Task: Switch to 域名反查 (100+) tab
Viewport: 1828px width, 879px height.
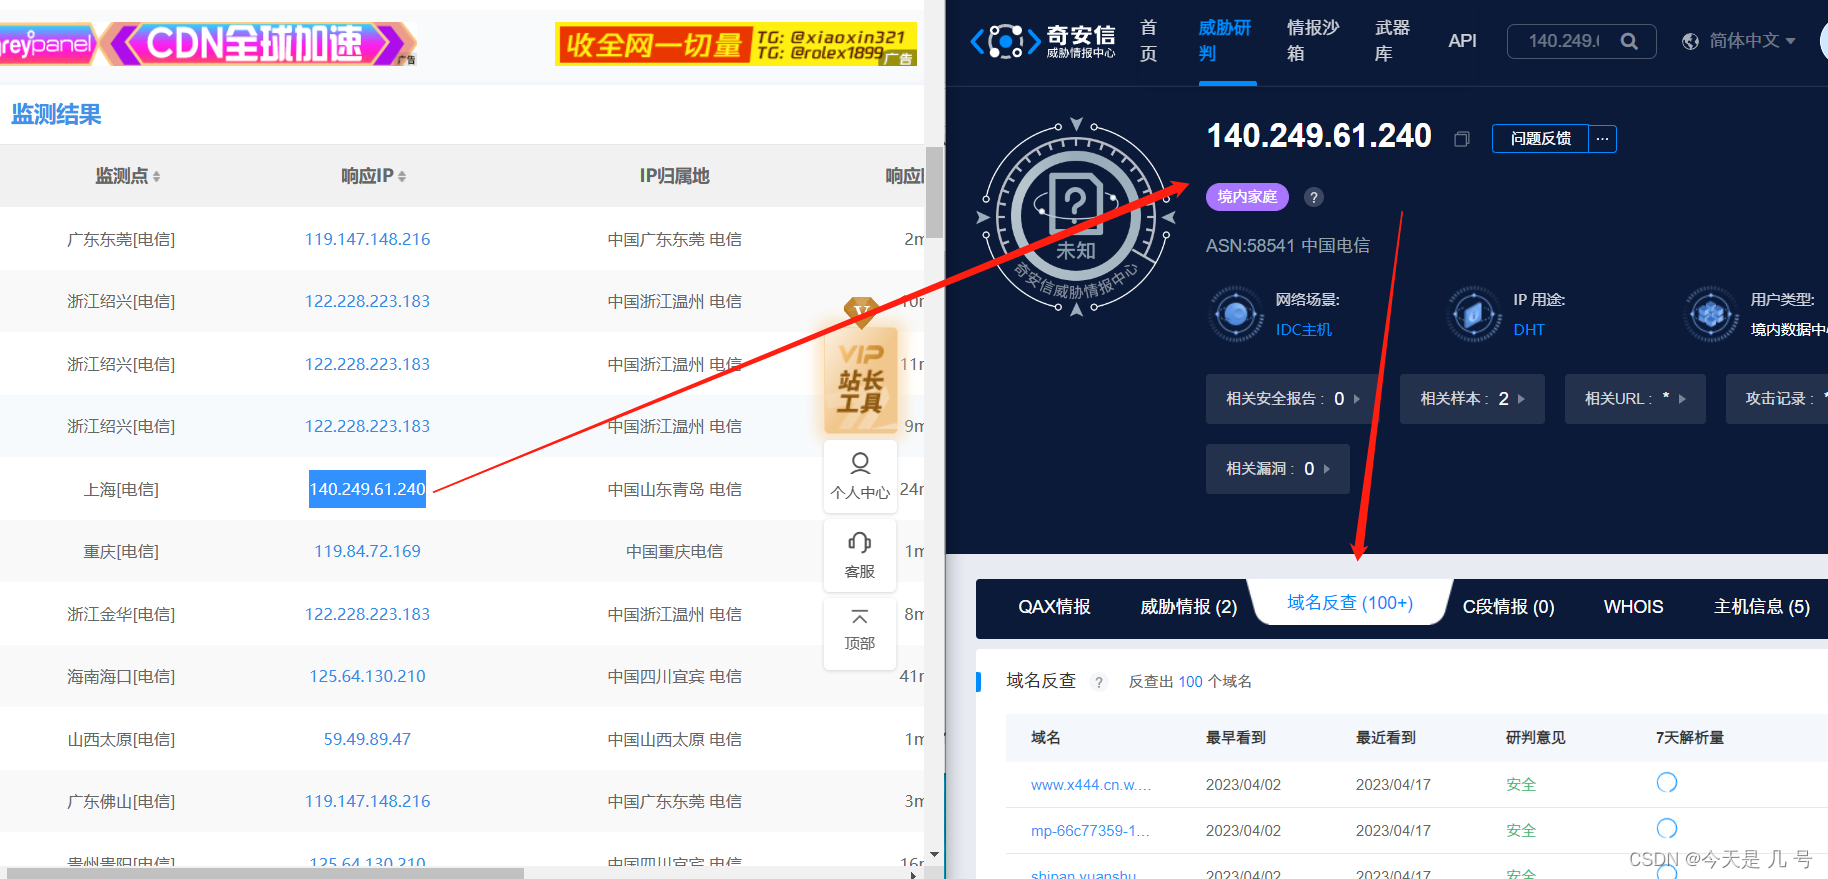Action: pos(1350,603)
